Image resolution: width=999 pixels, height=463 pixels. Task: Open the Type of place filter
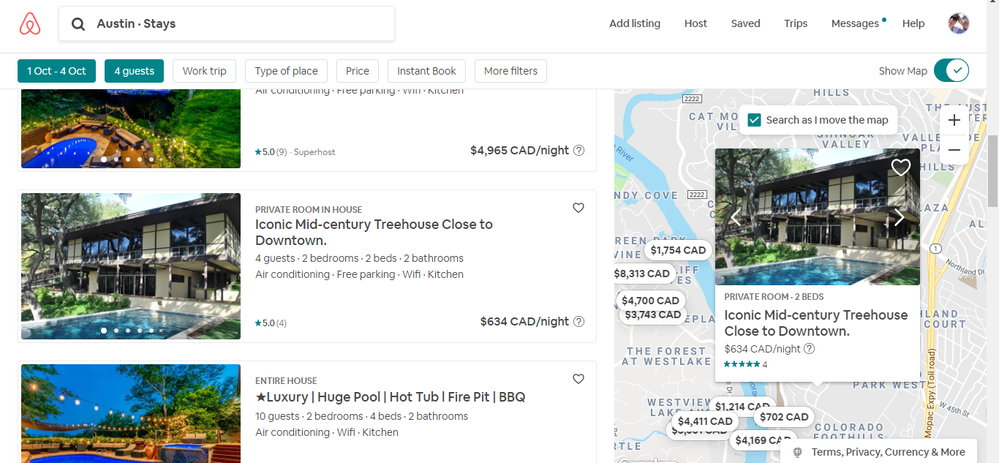click(286, 71)
